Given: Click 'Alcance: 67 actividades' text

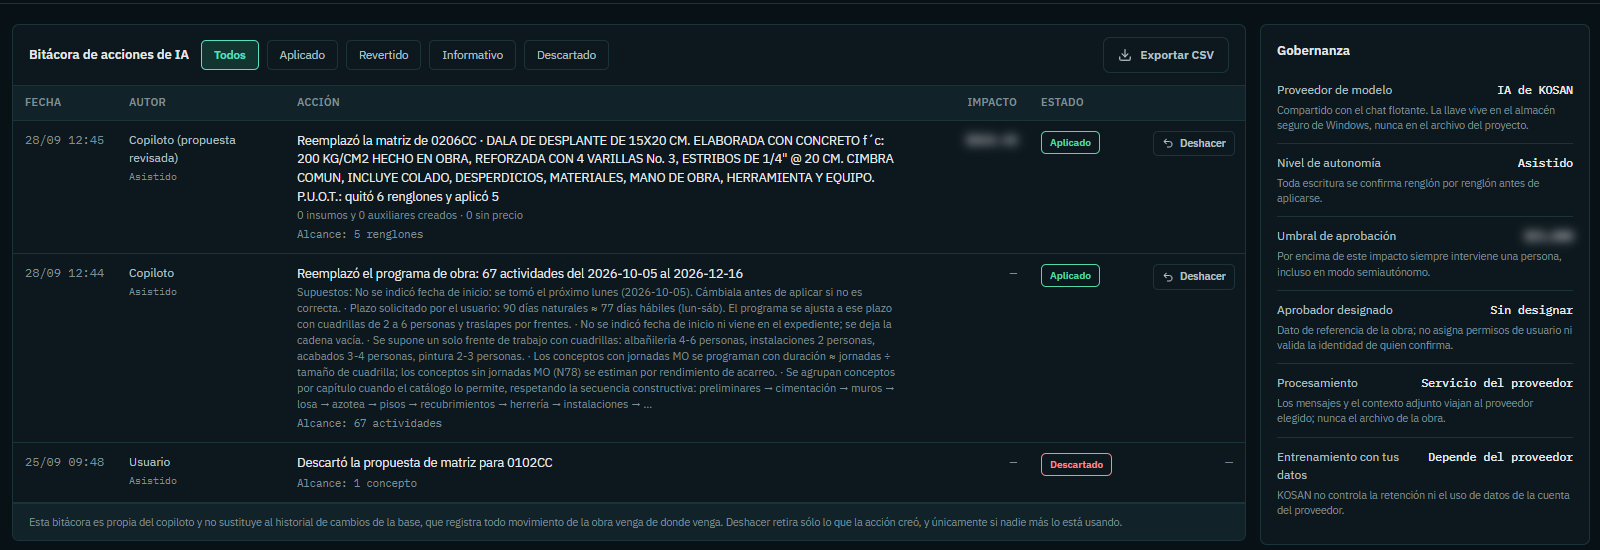Looking at the screenshot, I should coord(369,423).
